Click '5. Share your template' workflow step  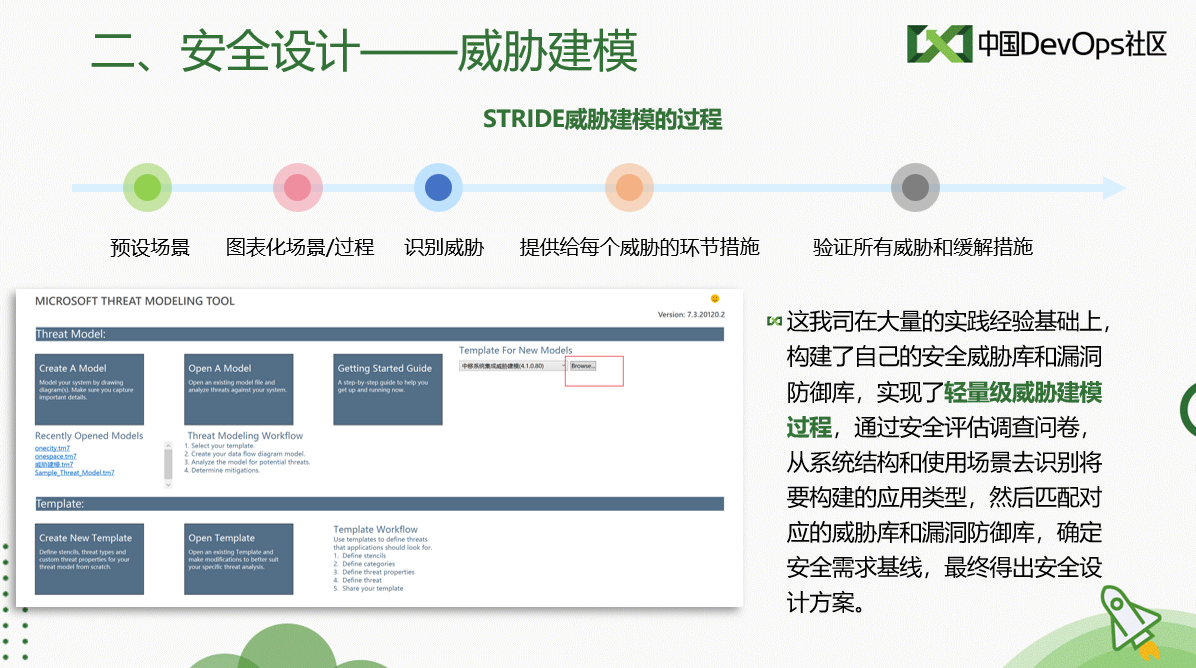(368, 589)
